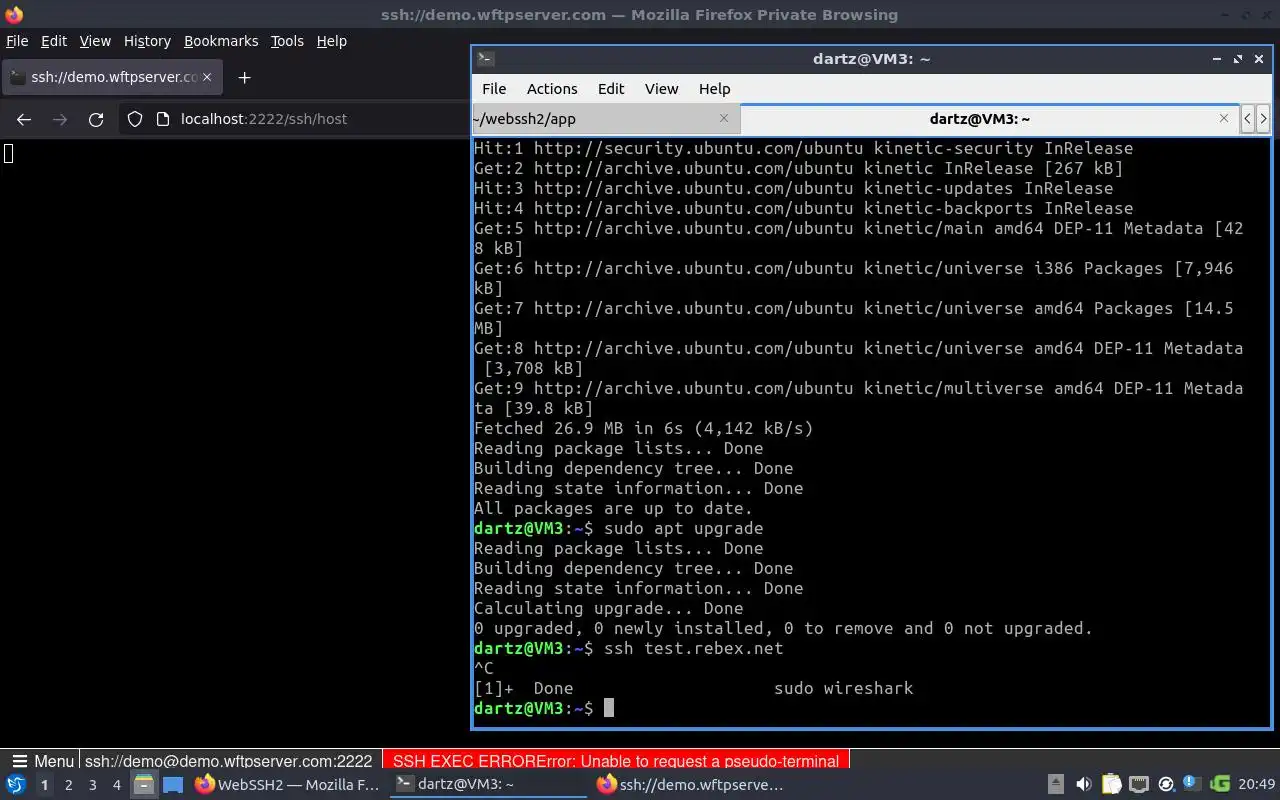Click the show desktop panel icon
Viewport: 1280px width, 800px height.
pyautogui.click(x=172, y=785)
